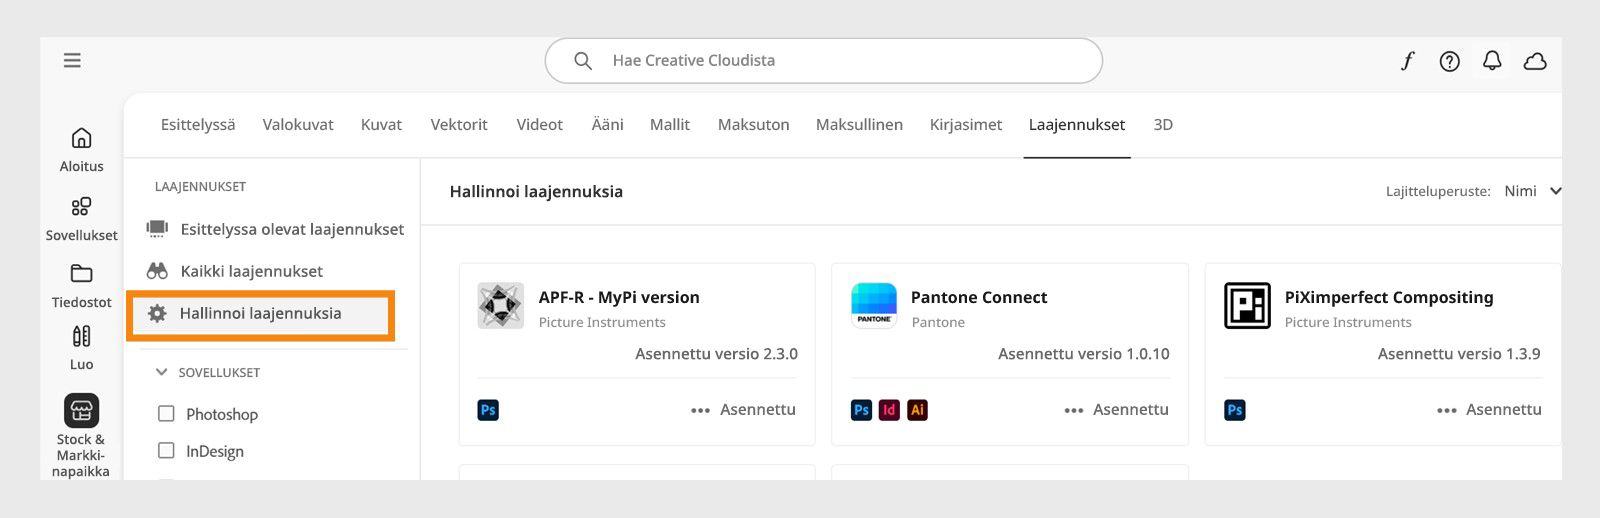This screenshot has height=518, width=1600.
Task: Switch to Esittelyssä tab
Action: [198, 125]
